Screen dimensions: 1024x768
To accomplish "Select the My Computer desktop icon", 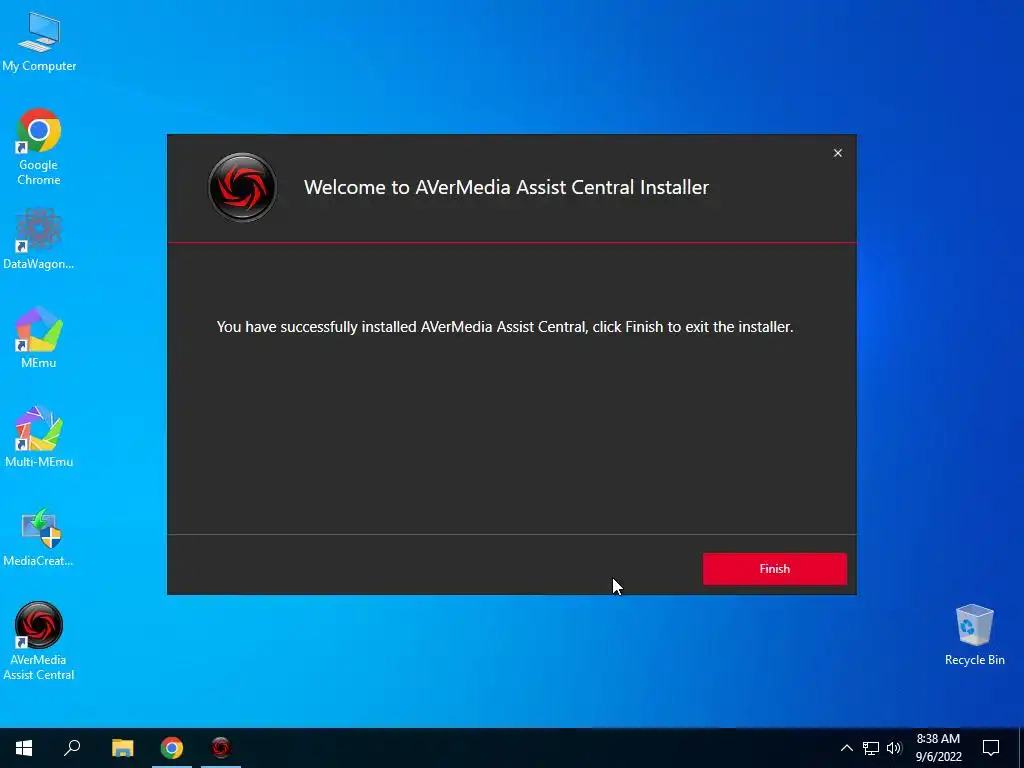I will (x=39, y=42).
